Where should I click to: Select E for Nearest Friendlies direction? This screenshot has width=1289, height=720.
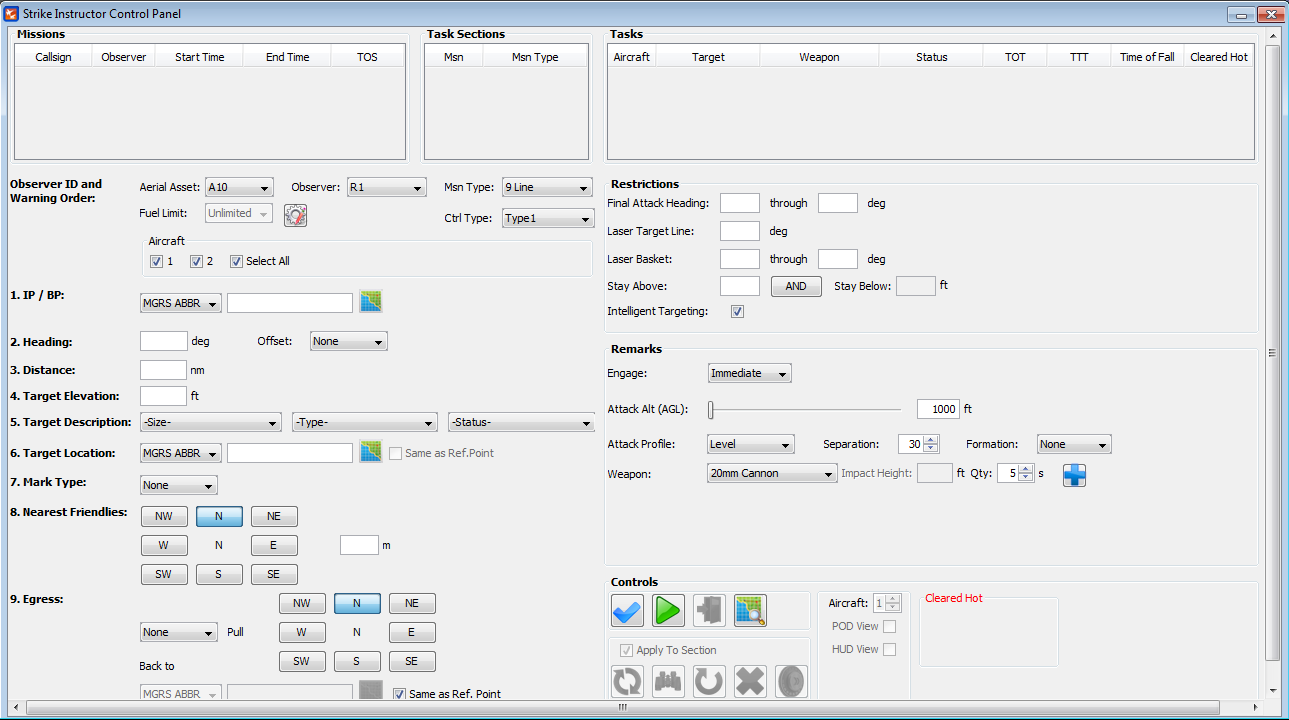pos(274,546)
